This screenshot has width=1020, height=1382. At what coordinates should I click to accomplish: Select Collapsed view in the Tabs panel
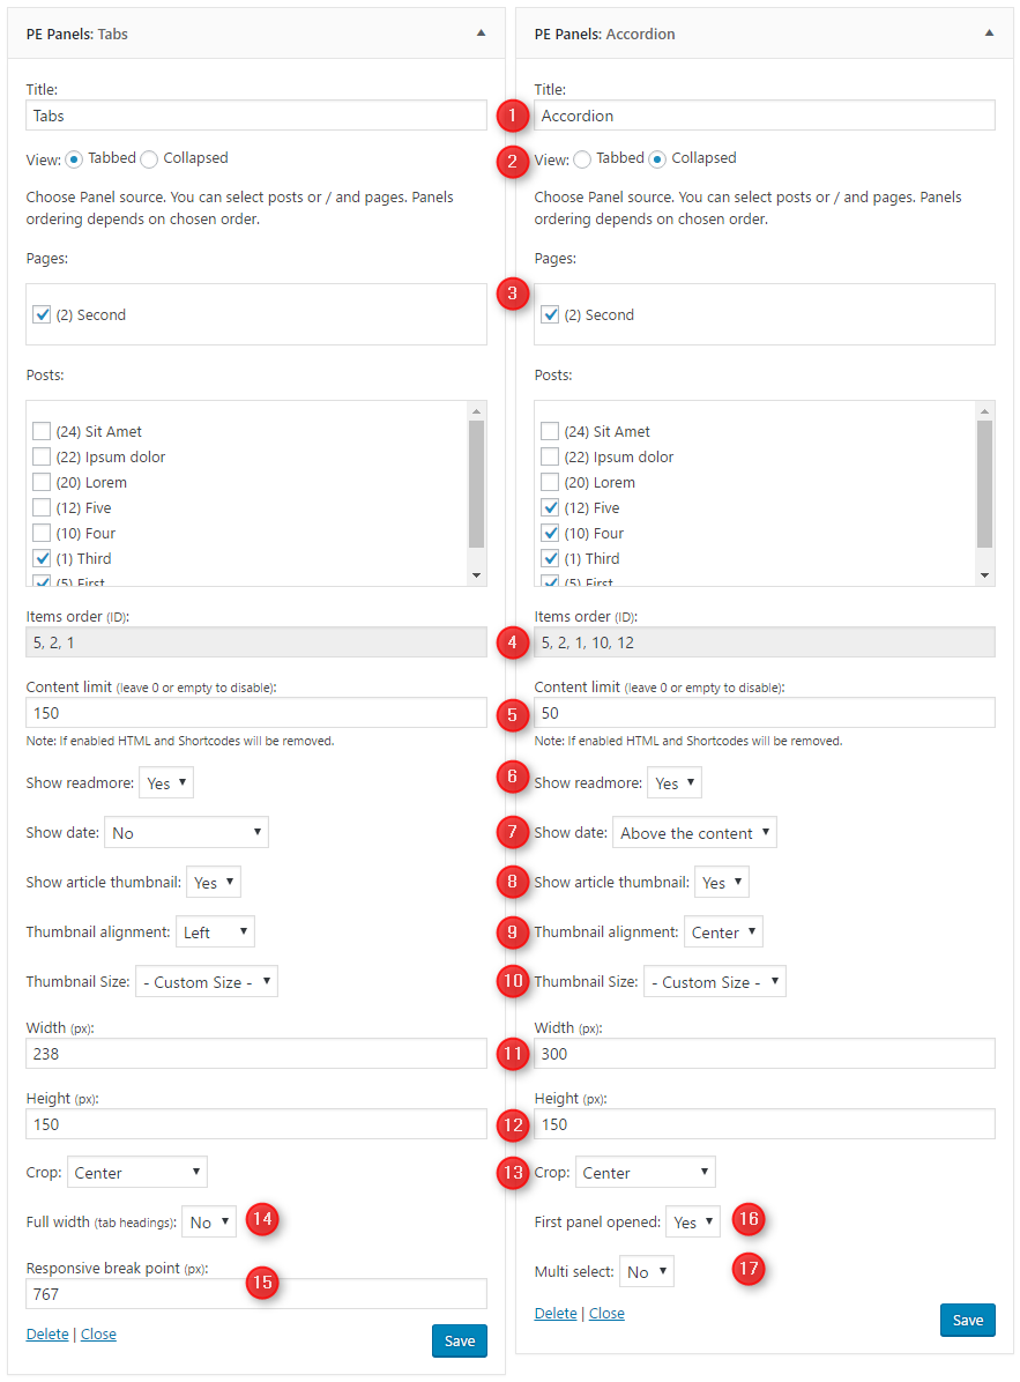click(148, 158)
